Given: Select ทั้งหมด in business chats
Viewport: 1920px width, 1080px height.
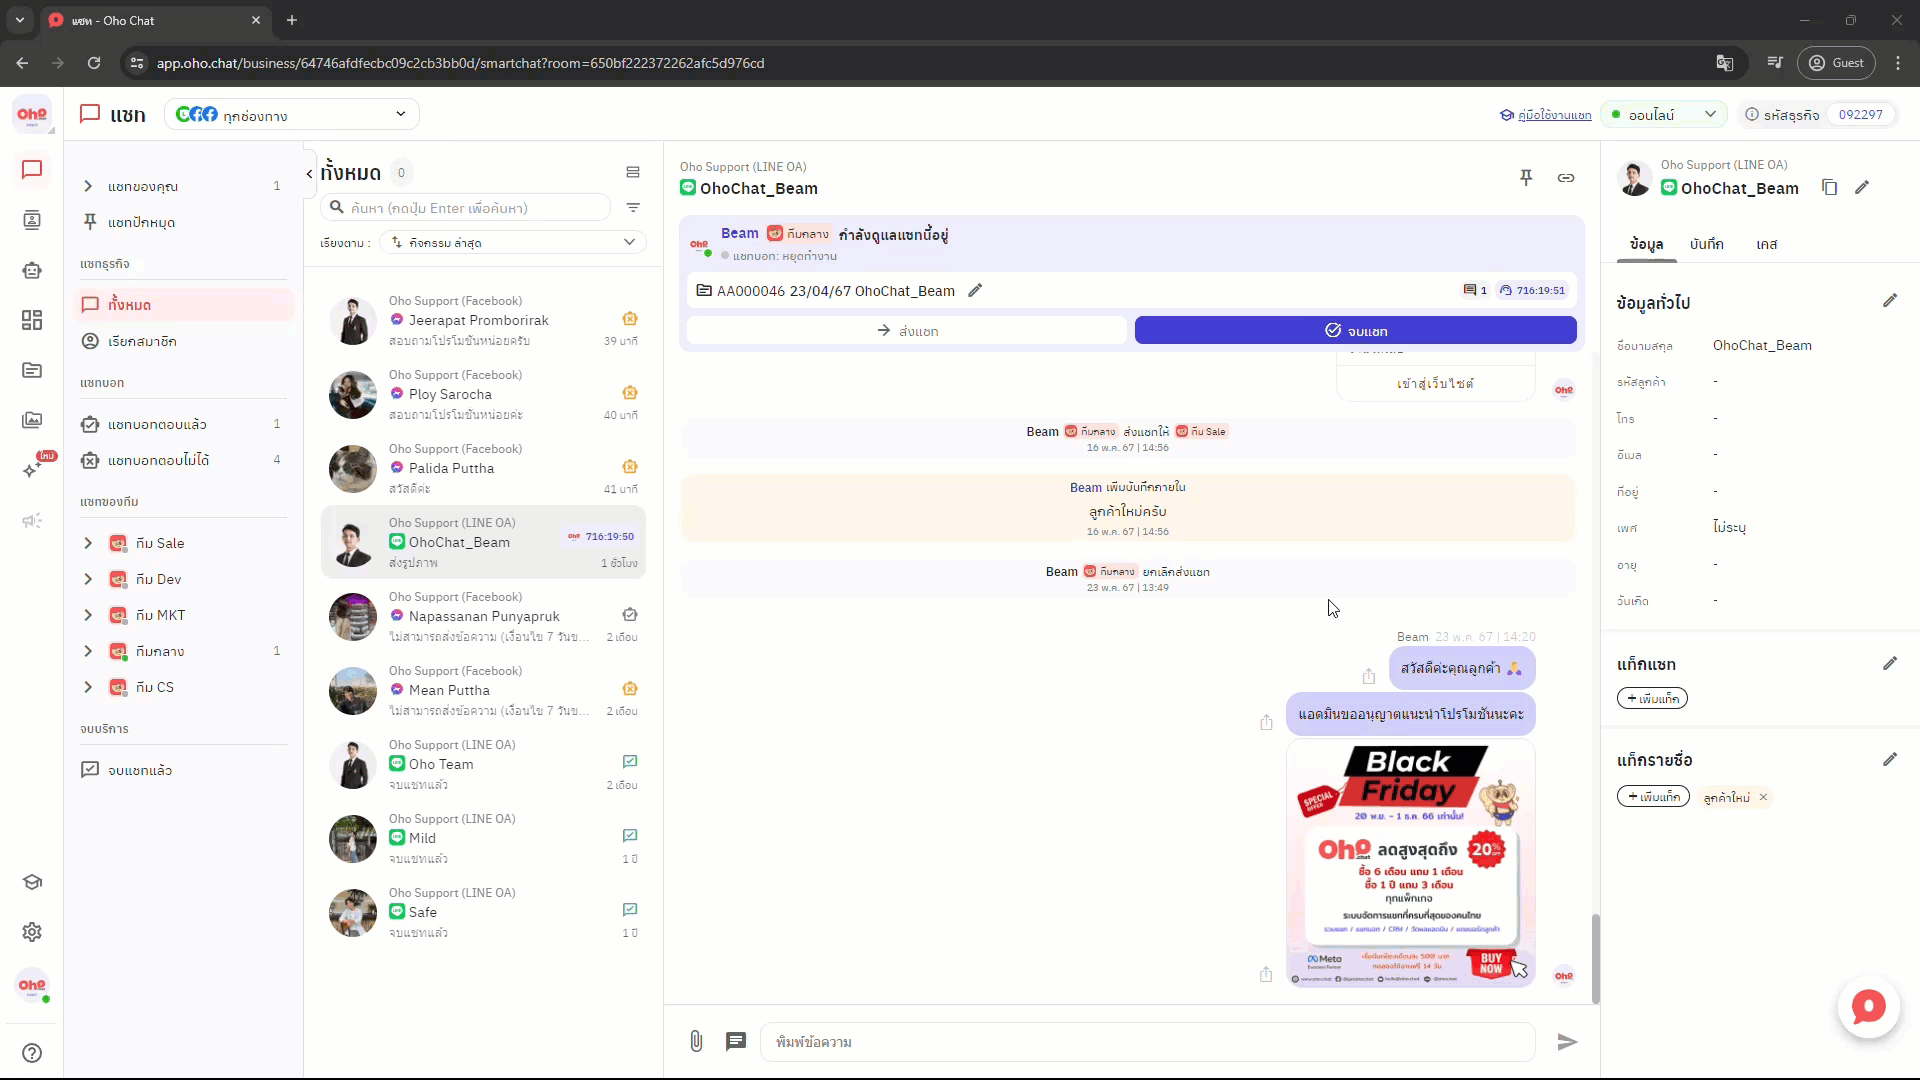Looking at the screenshot, I should pos(184,305).
